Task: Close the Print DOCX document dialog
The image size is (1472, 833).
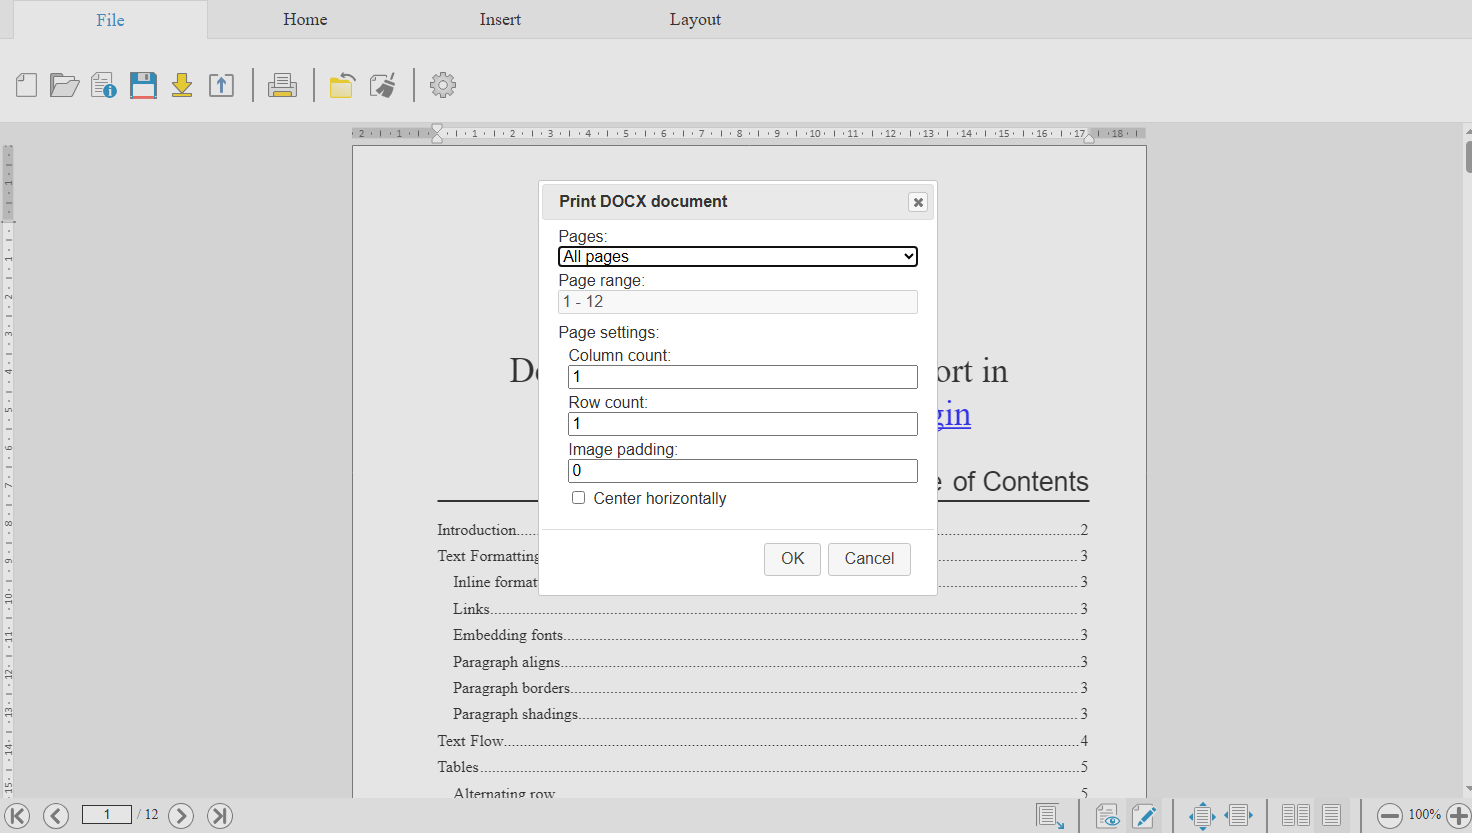Action: coord(917,202)
